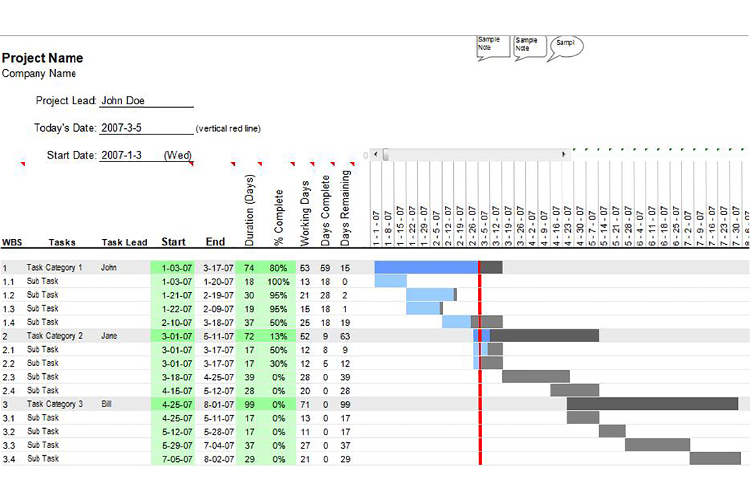
Task: Click the End column header
Action: point(215,242)
